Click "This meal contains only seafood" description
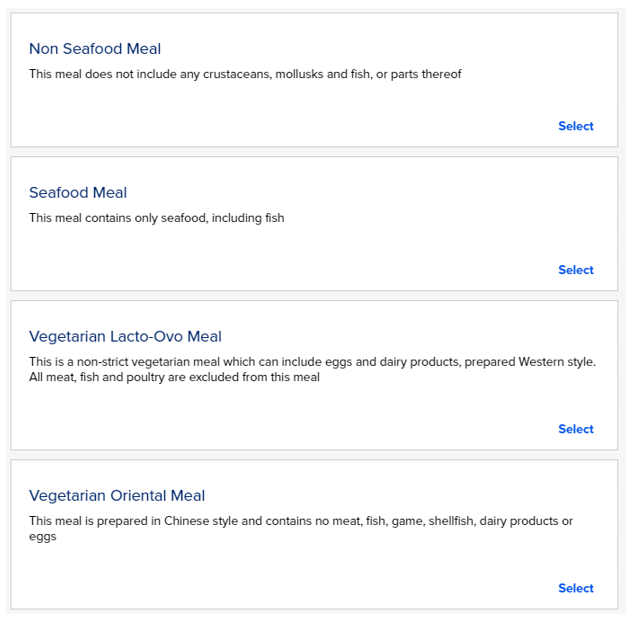The image size is (626, 625). 156,218
